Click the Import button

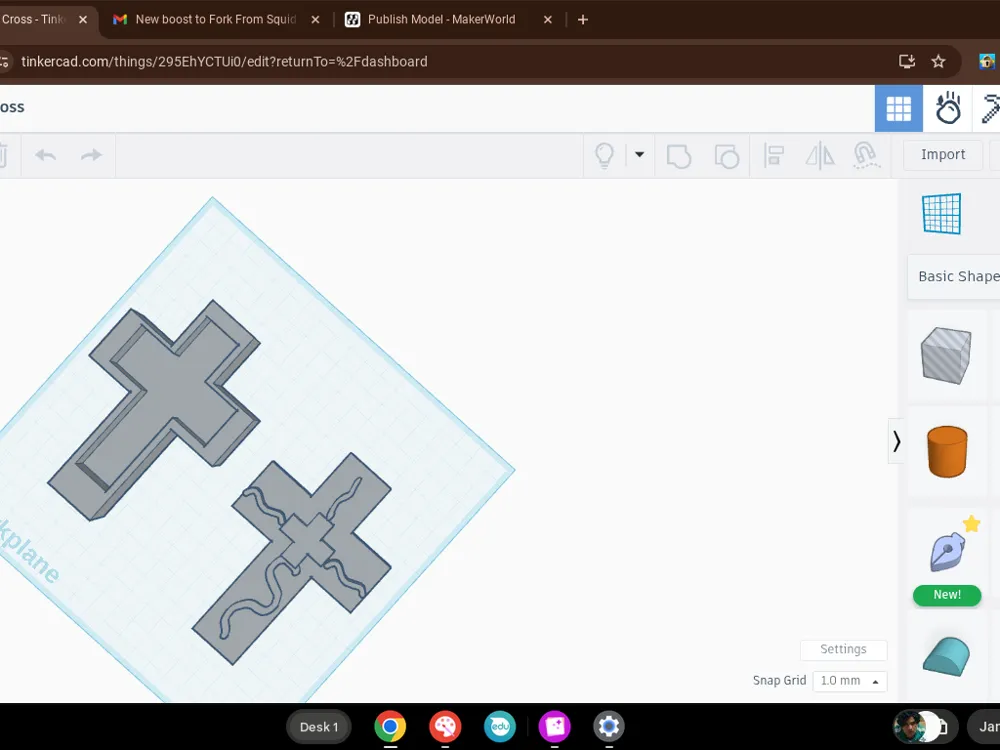942,154
